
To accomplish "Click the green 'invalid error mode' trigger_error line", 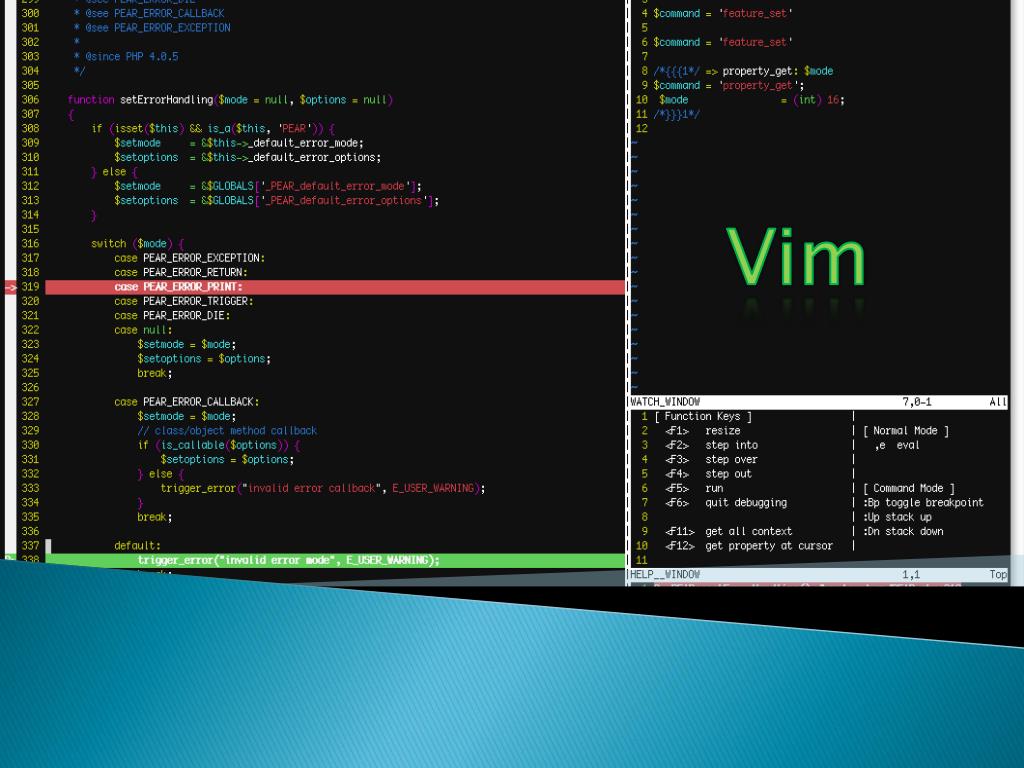I will [x=335, y=560].
